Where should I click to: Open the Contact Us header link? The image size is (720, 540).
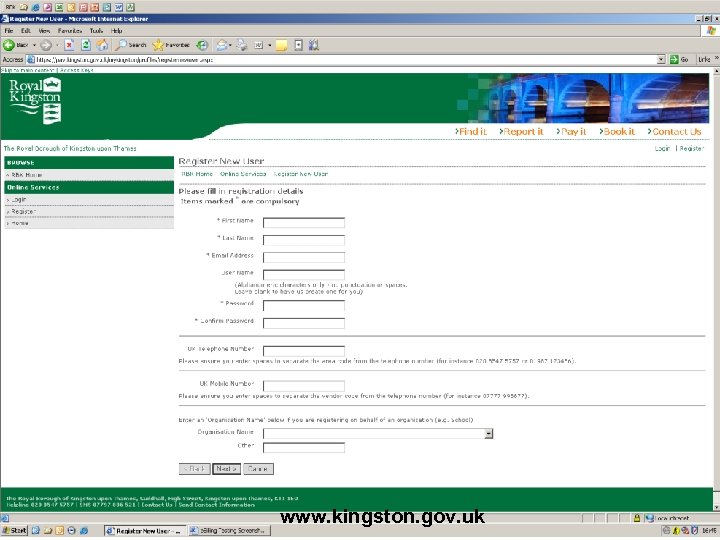675,131
